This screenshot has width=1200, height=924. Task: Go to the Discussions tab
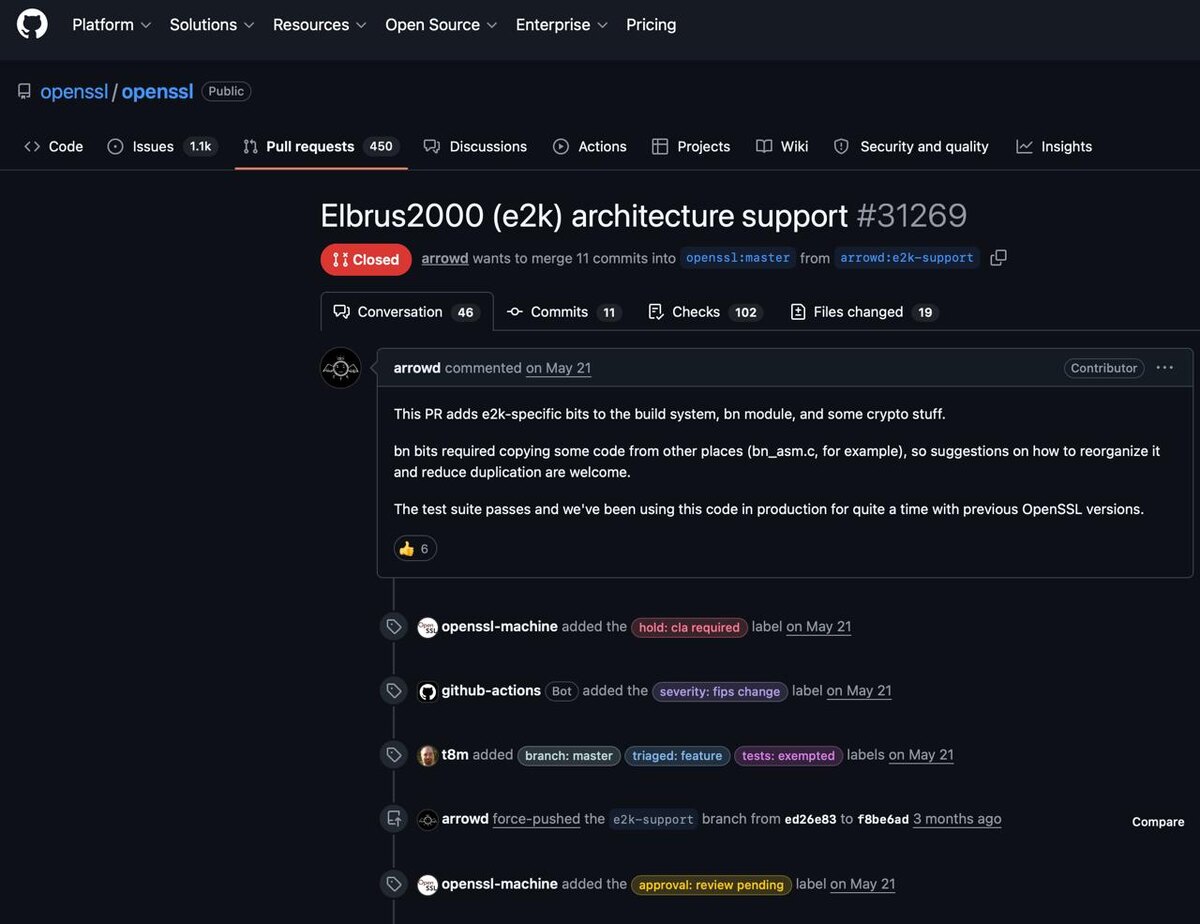pos(475,146)
